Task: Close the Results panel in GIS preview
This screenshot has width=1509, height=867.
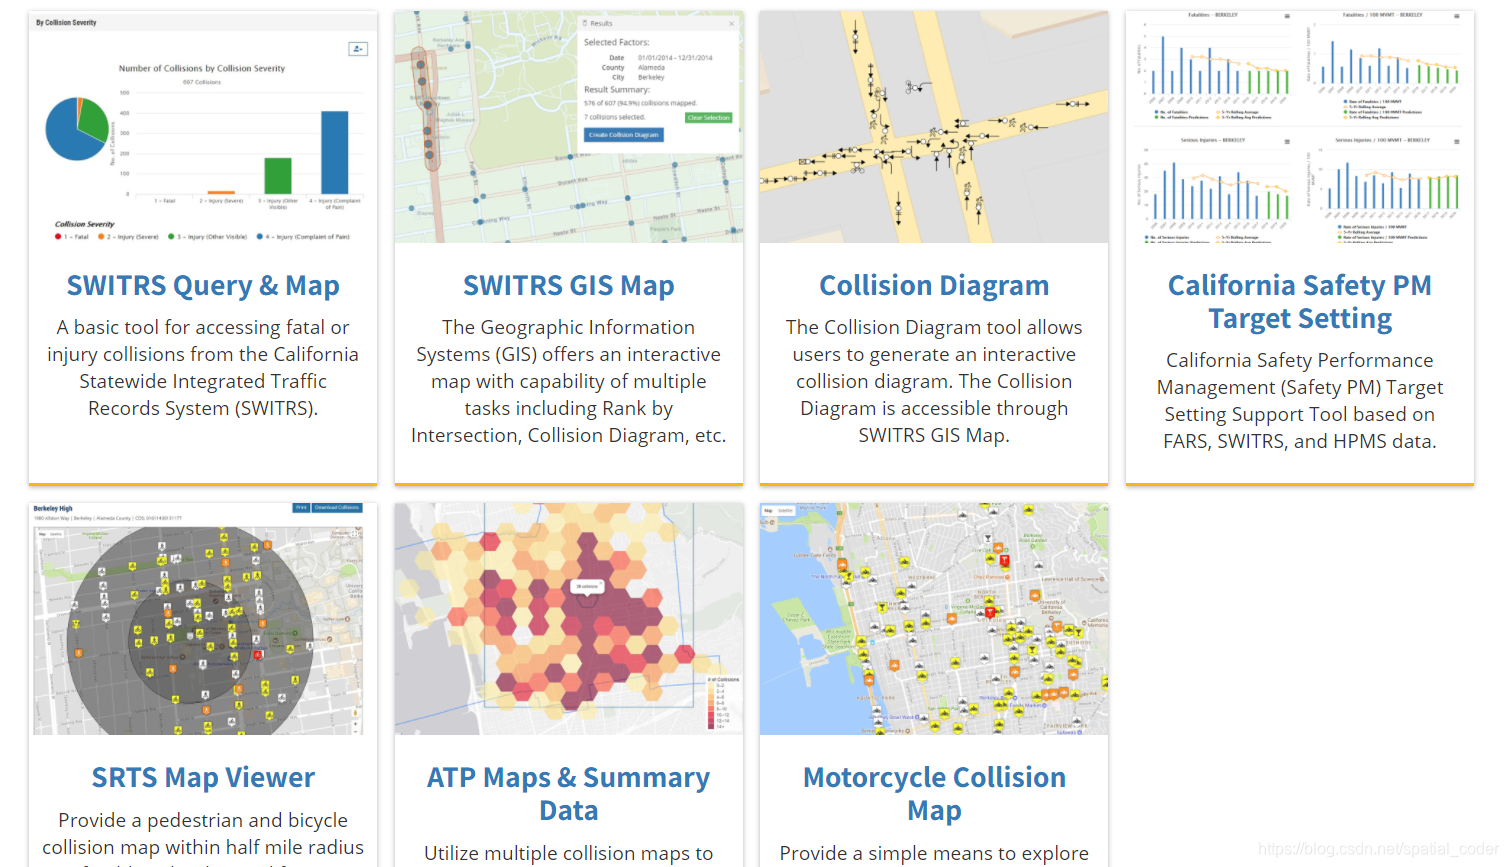Action: tap(732, 23)
